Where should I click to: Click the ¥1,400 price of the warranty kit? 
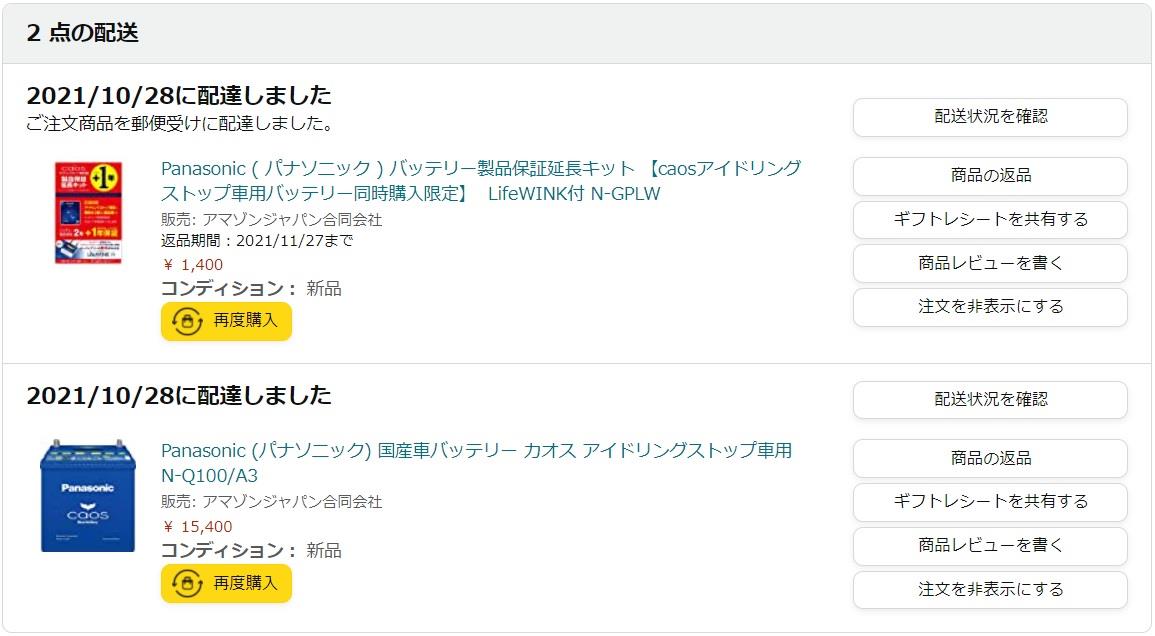192,265
